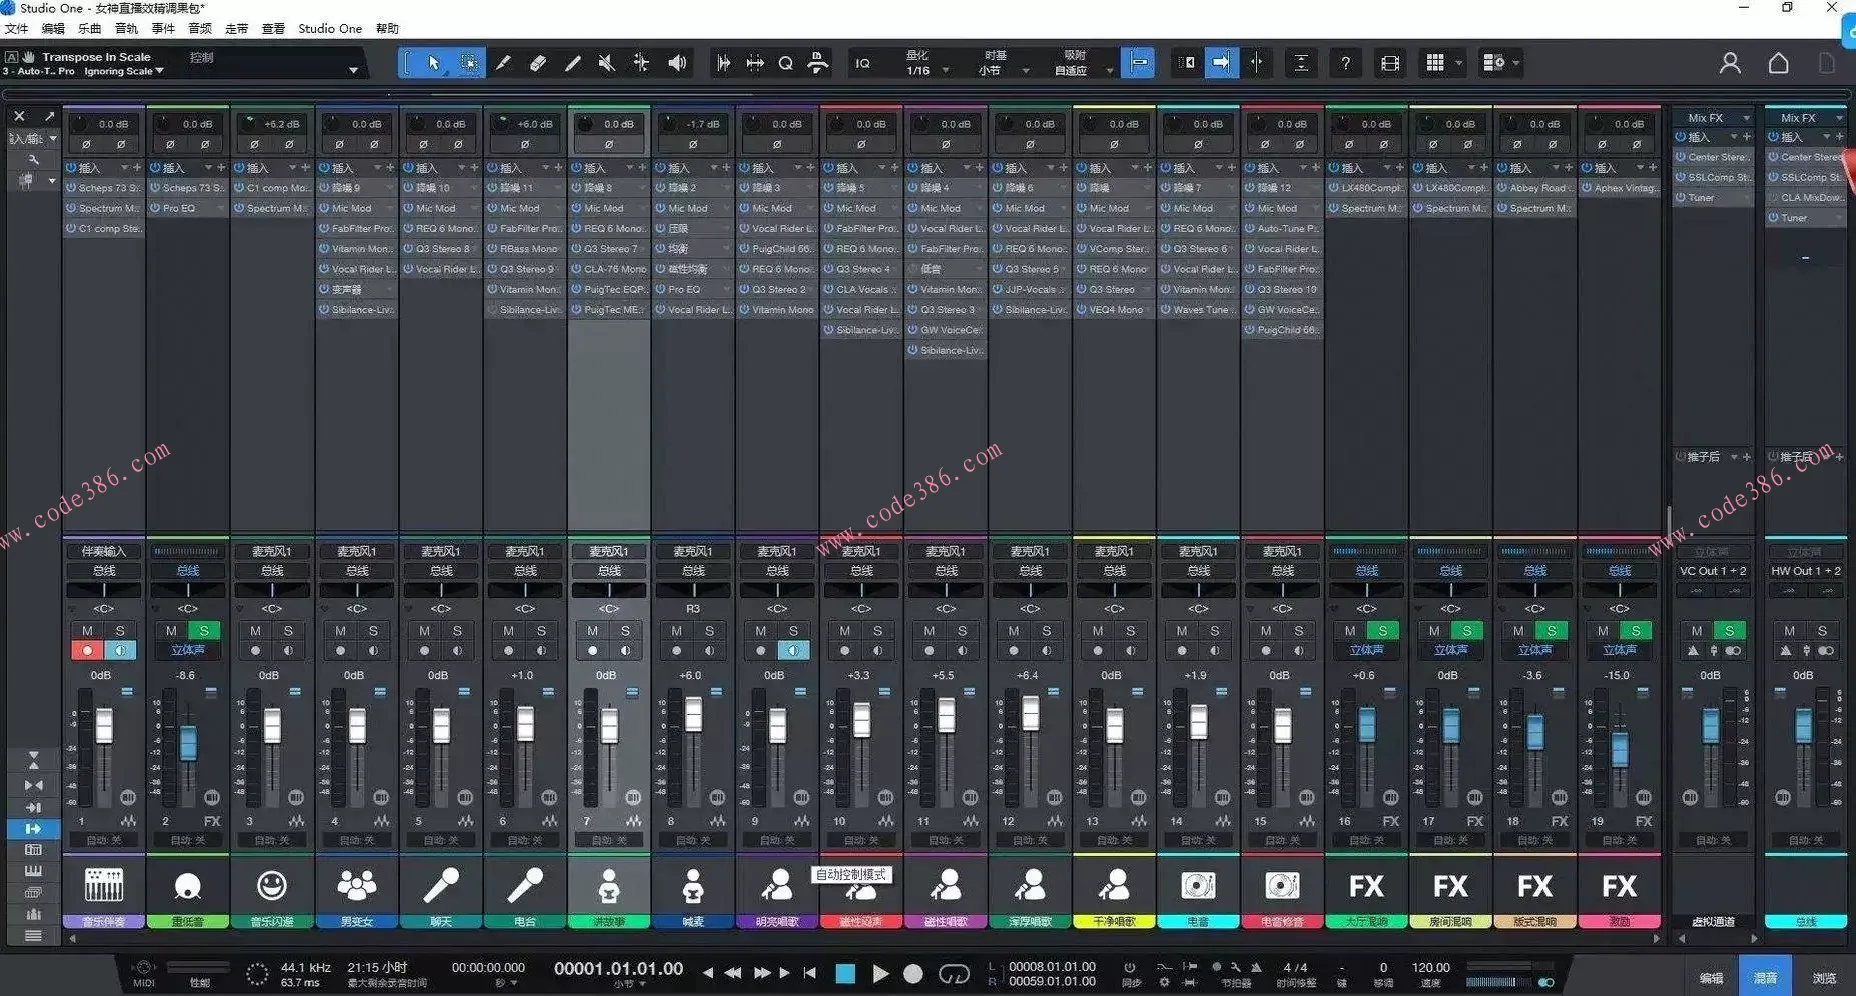Open the help question mark icon
The height and width of the screenshot is (996, 1856).
pos(1345,63)
